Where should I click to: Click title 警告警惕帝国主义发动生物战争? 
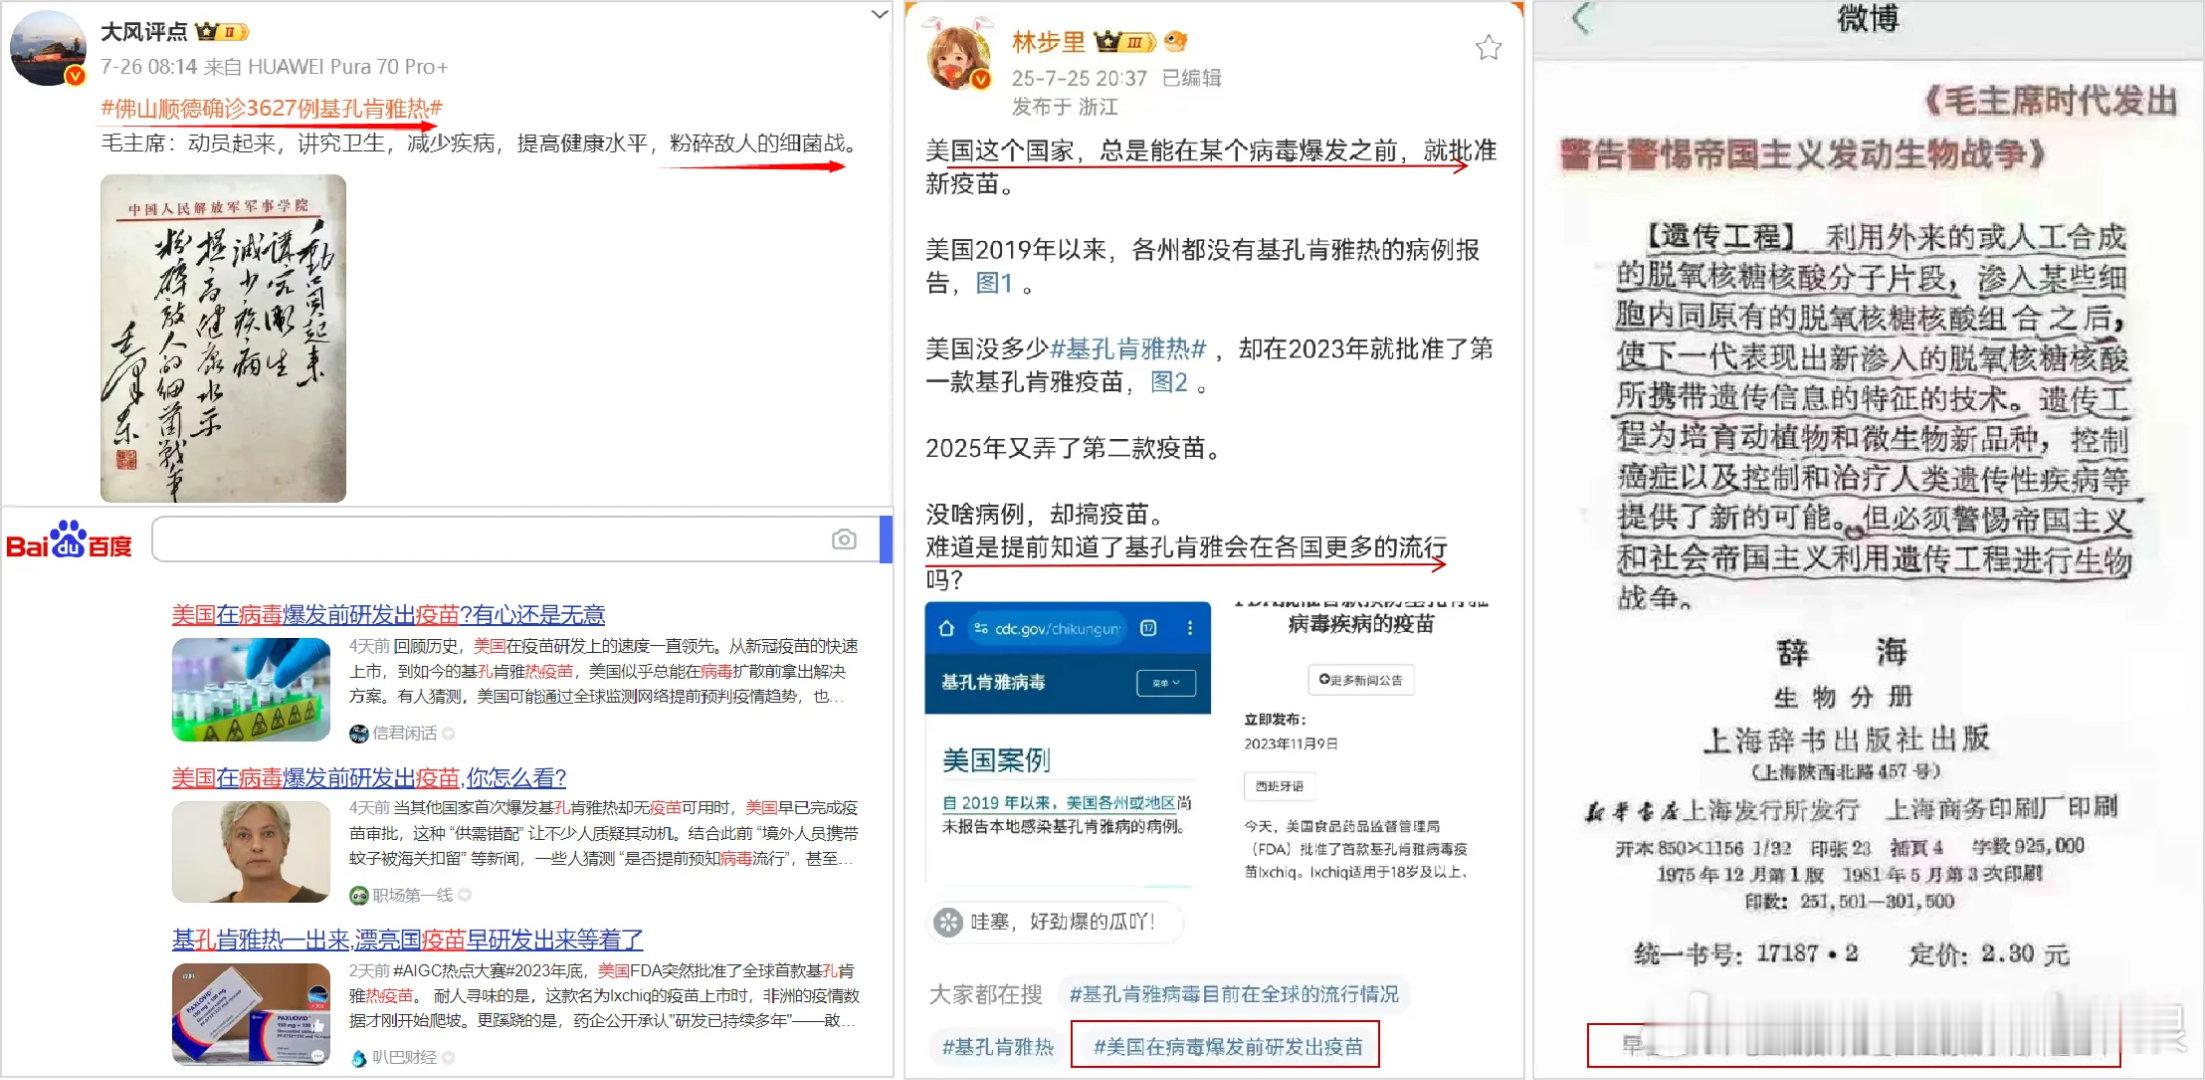(1803, 154)
